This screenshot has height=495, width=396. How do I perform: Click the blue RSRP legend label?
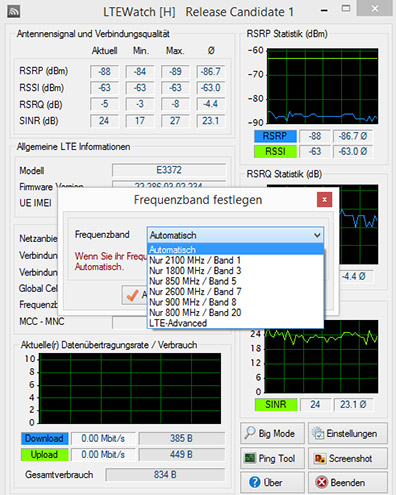(x=275, y=136)
